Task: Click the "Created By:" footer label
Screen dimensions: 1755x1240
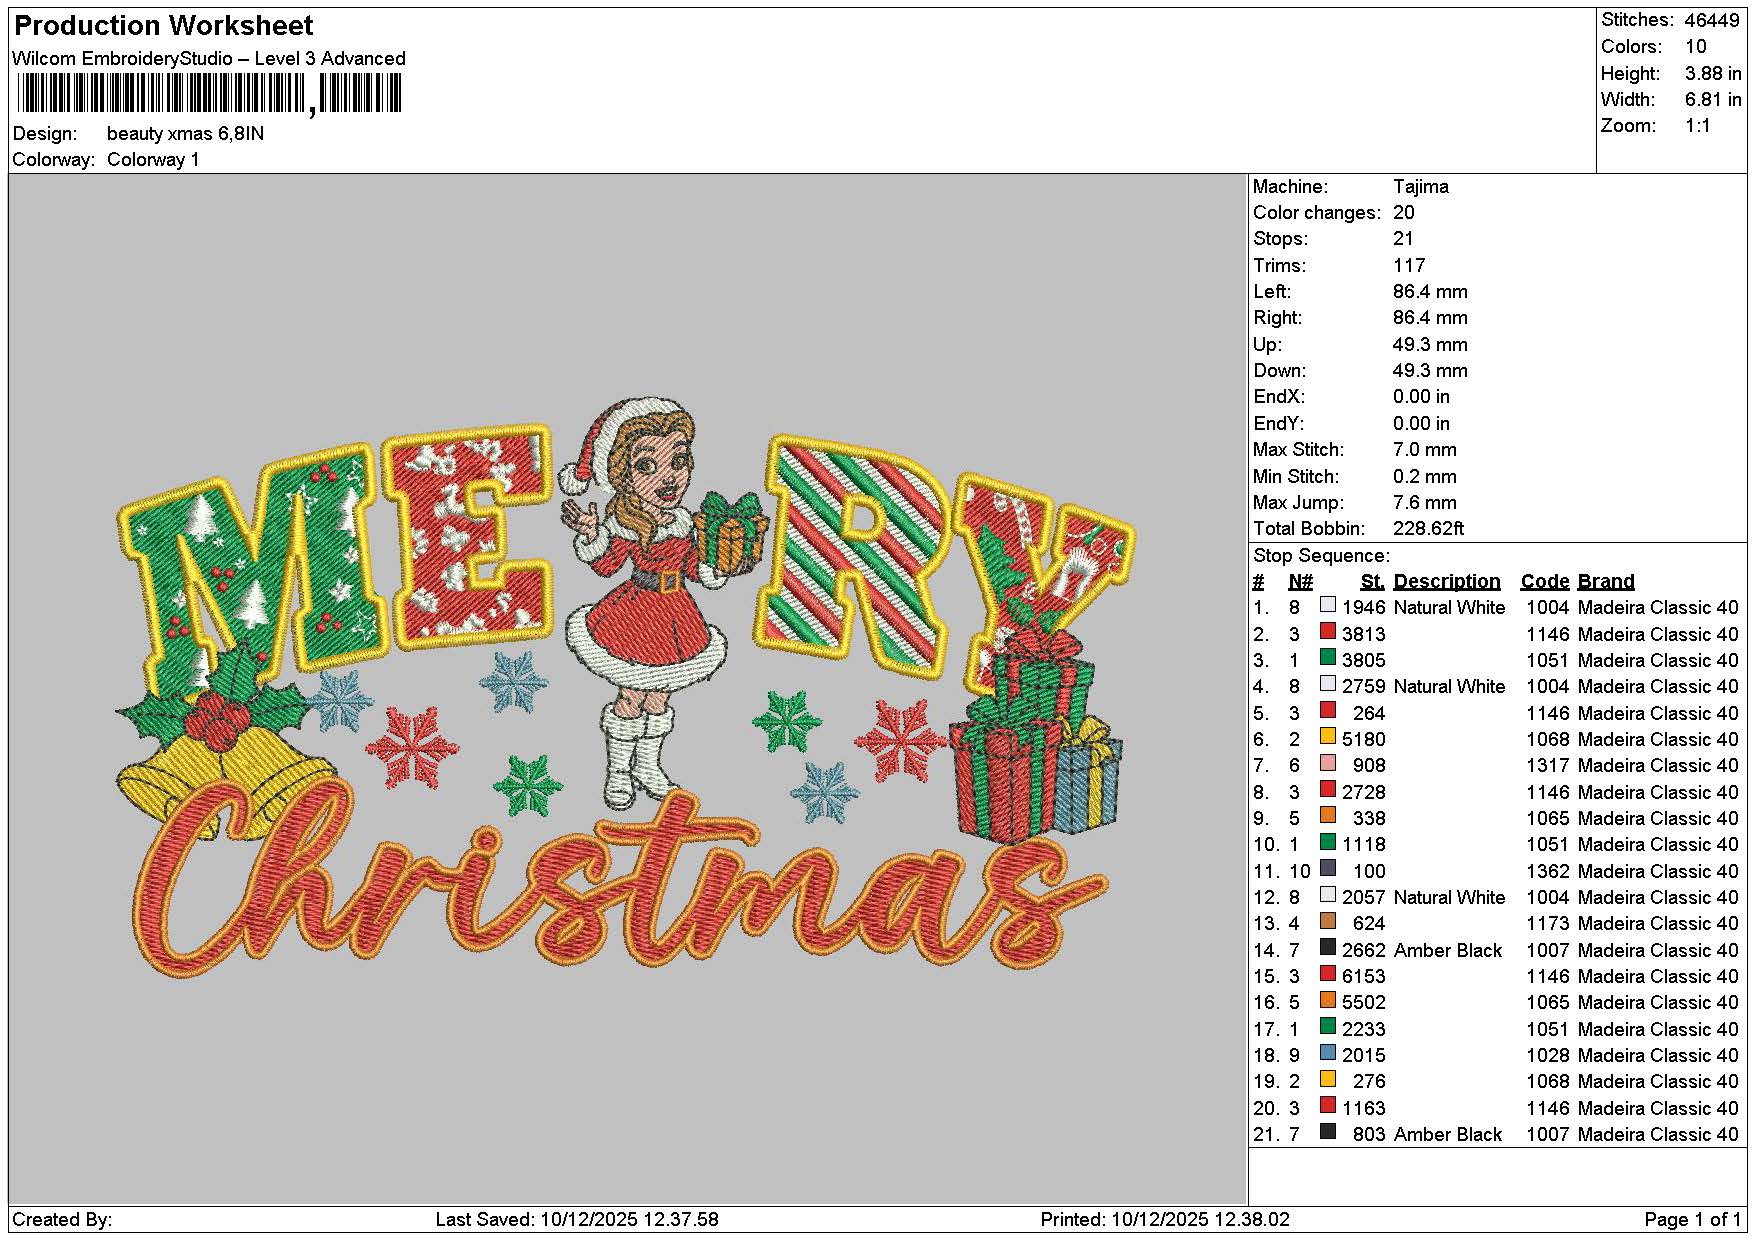Action: [x=62, y=1220]
